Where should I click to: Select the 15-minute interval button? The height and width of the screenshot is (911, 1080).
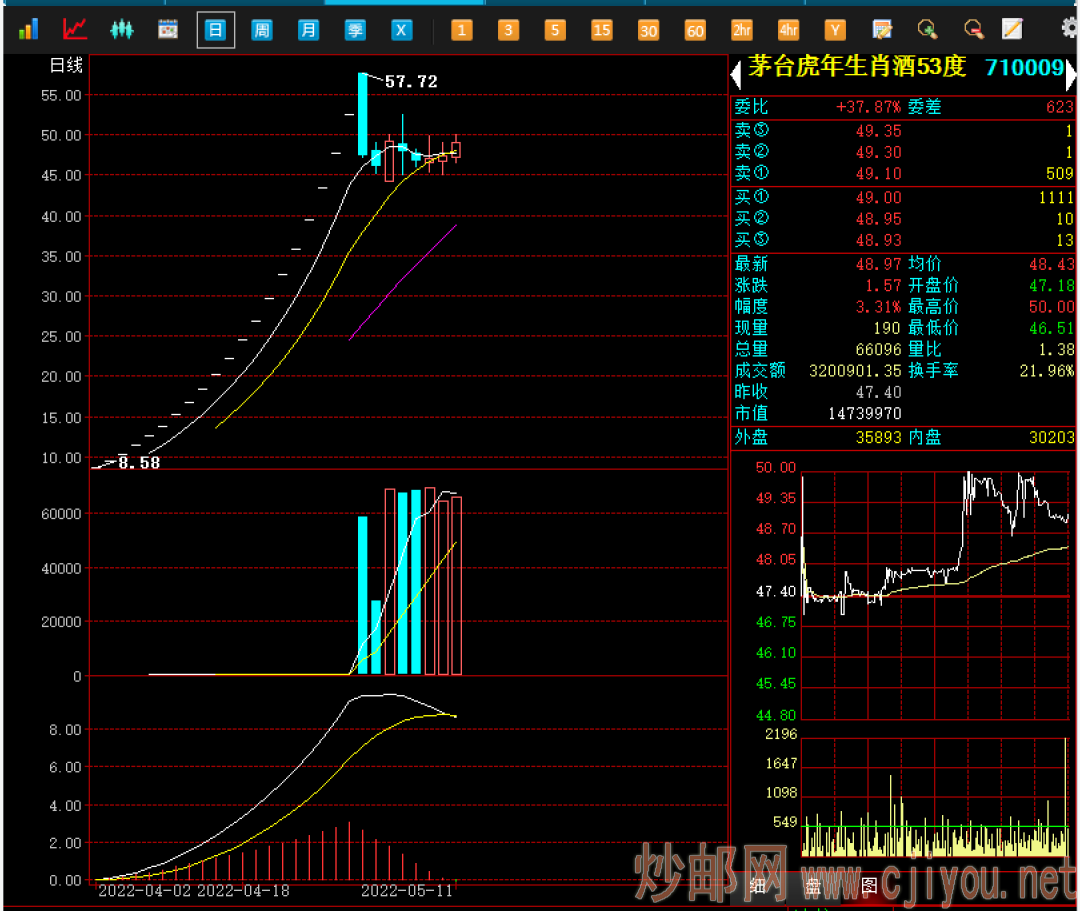click(x=601, y=30)
